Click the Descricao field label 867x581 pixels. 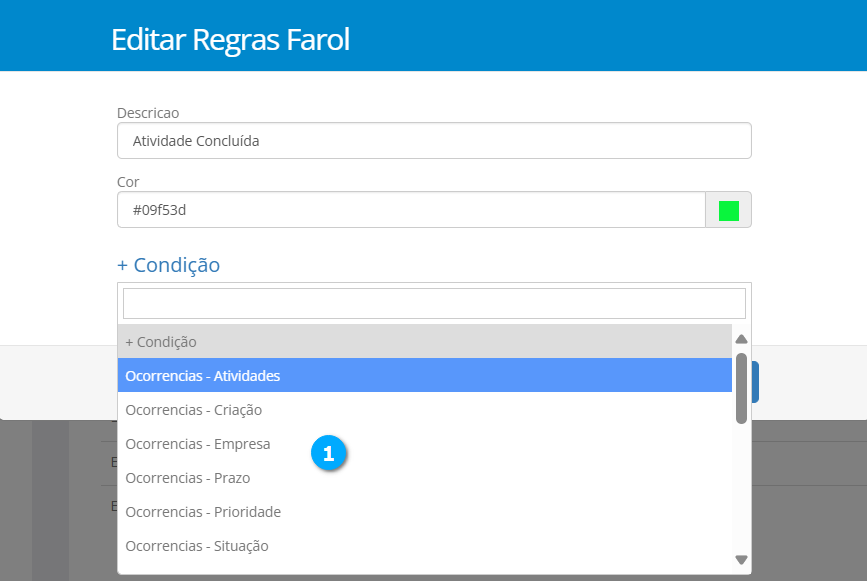pyautogui.click(x=147, y=113)
